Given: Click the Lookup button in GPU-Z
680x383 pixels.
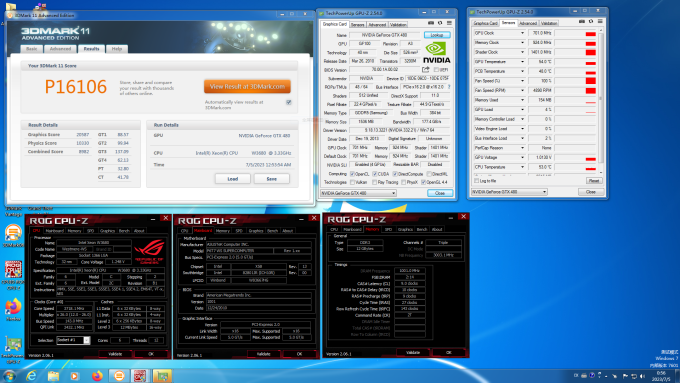Looking at the screenshot, I should coord(437,35).
